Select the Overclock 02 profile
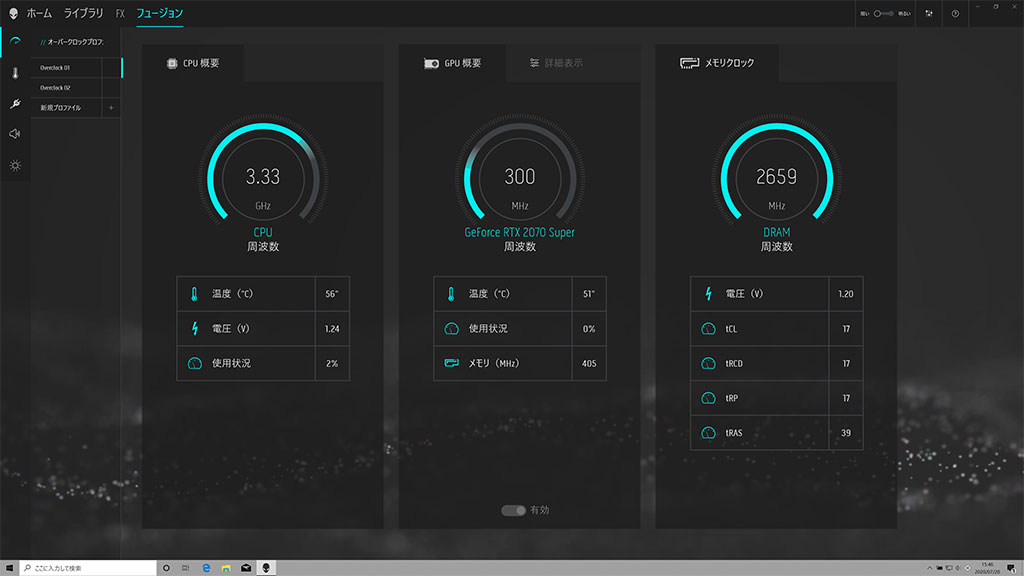Screen dimensions: 1024x576 [x=67, y=88]
